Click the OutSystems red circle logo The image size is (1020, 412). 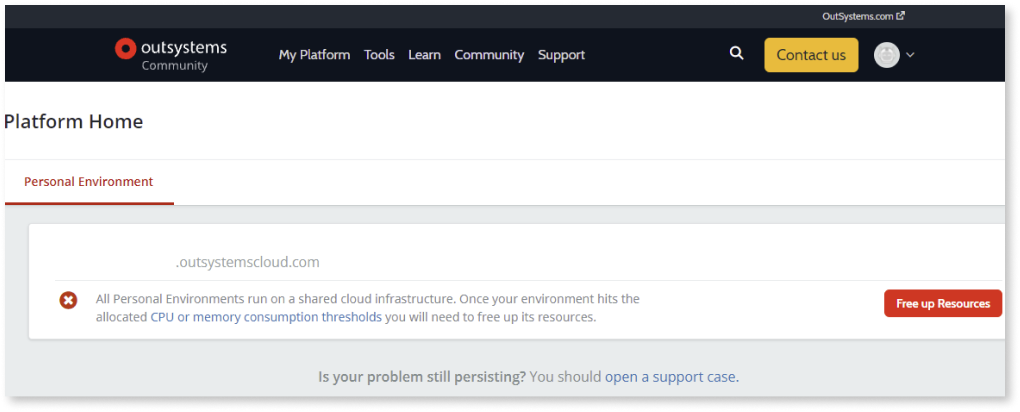point(125,48)
